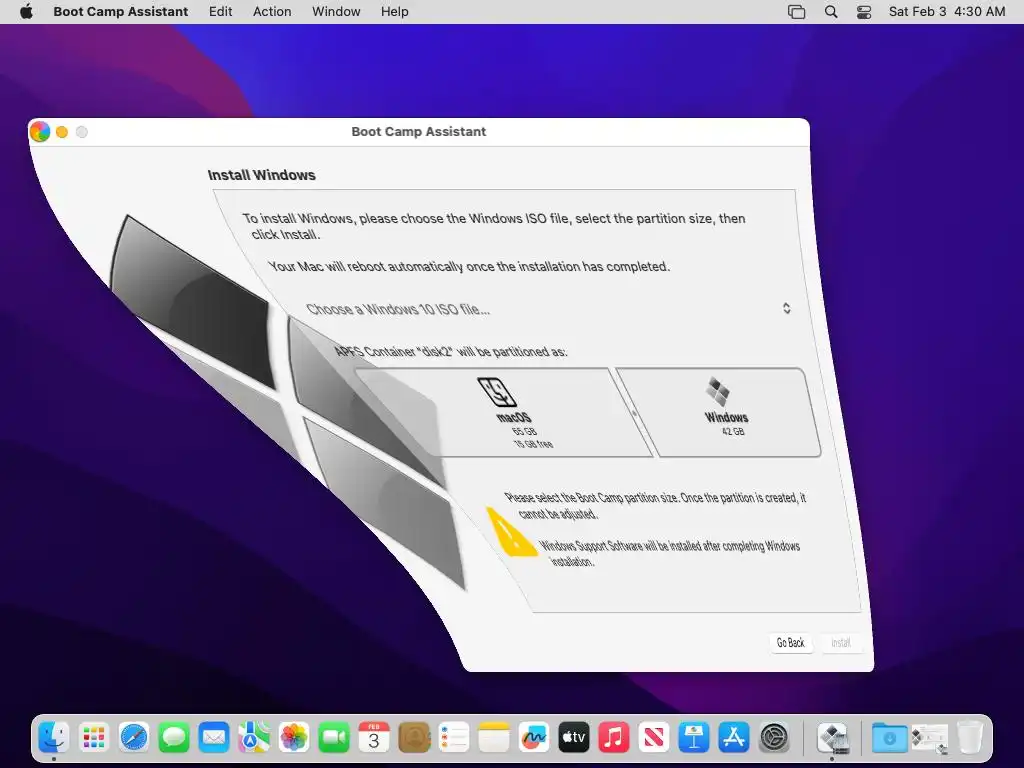Open Apple TV from the dock
The image size is (1024, 768).
coord(573,738)
